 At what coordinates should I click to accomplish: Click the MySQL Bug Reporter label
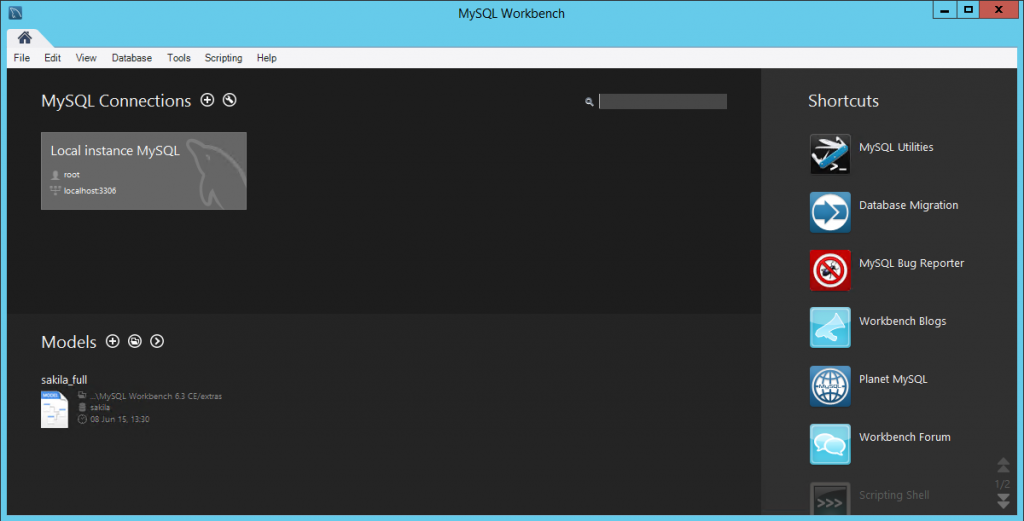click(911, 264)
